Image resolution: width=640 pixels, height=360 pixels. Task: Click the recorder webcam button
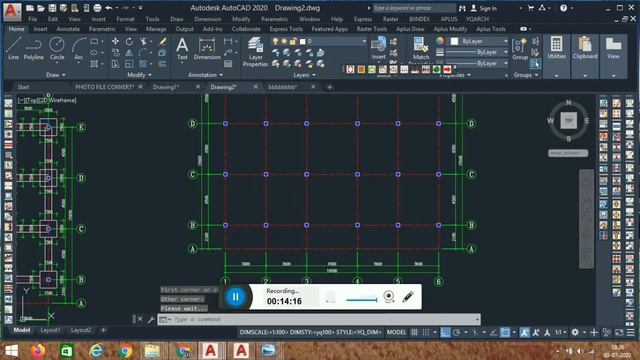tap(389, 297)
